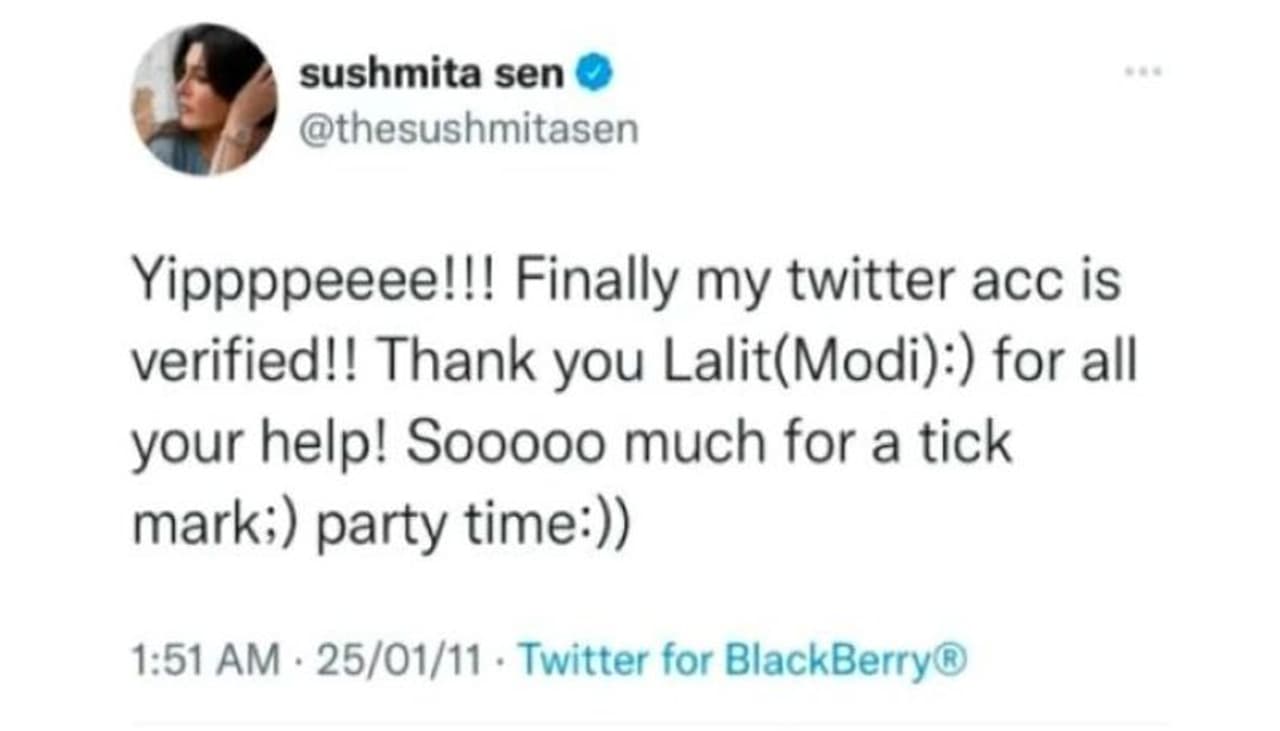Click the blue verified checkmark badge
Image resolution: width=1280 pixels, height=731 pixels.
[596, 76]
